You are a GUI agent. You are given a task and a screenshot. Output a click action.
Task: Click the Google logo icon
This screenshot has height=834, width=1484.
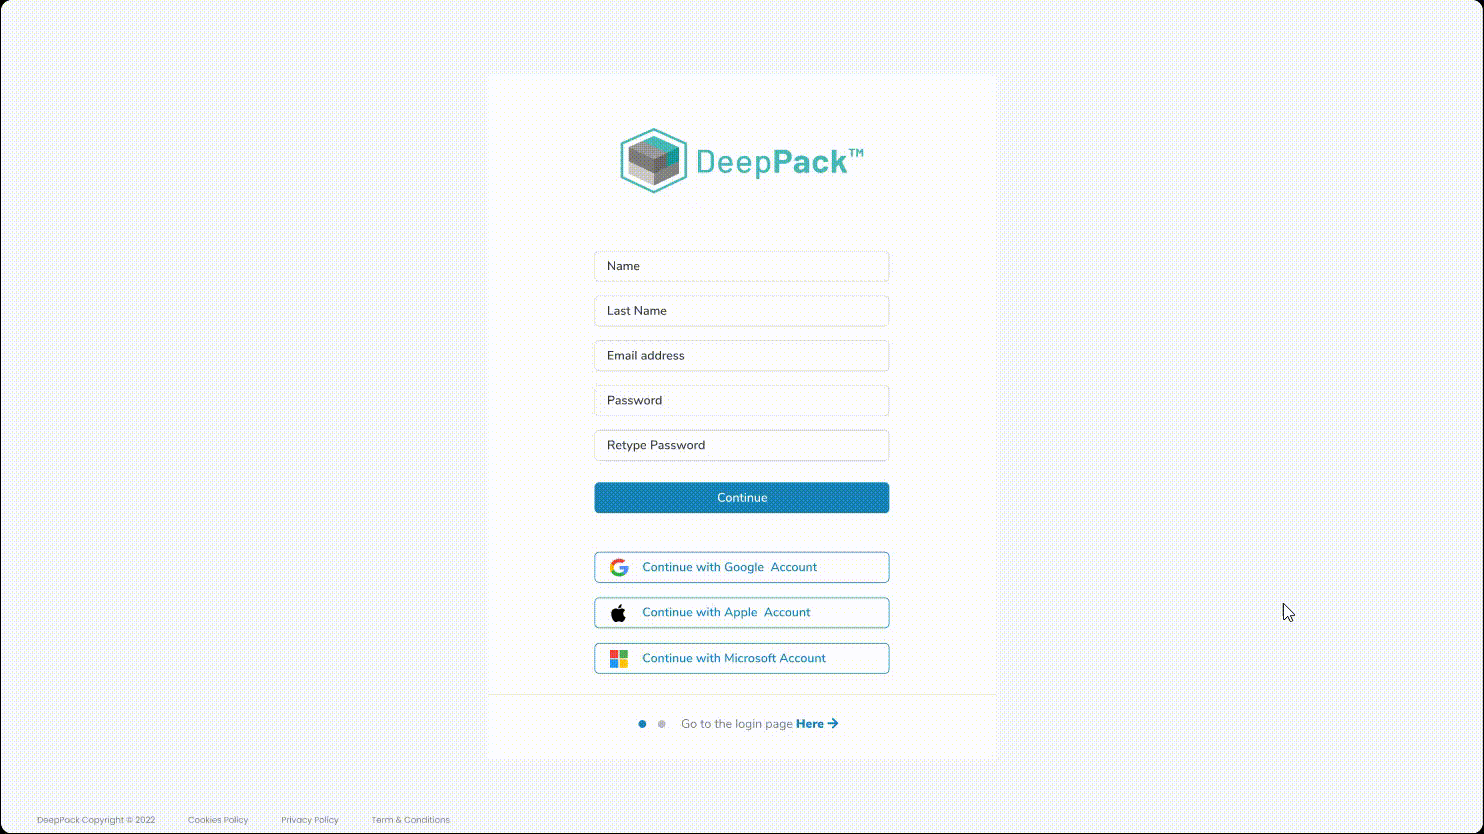pyautogui.click(x=619, y=567)
